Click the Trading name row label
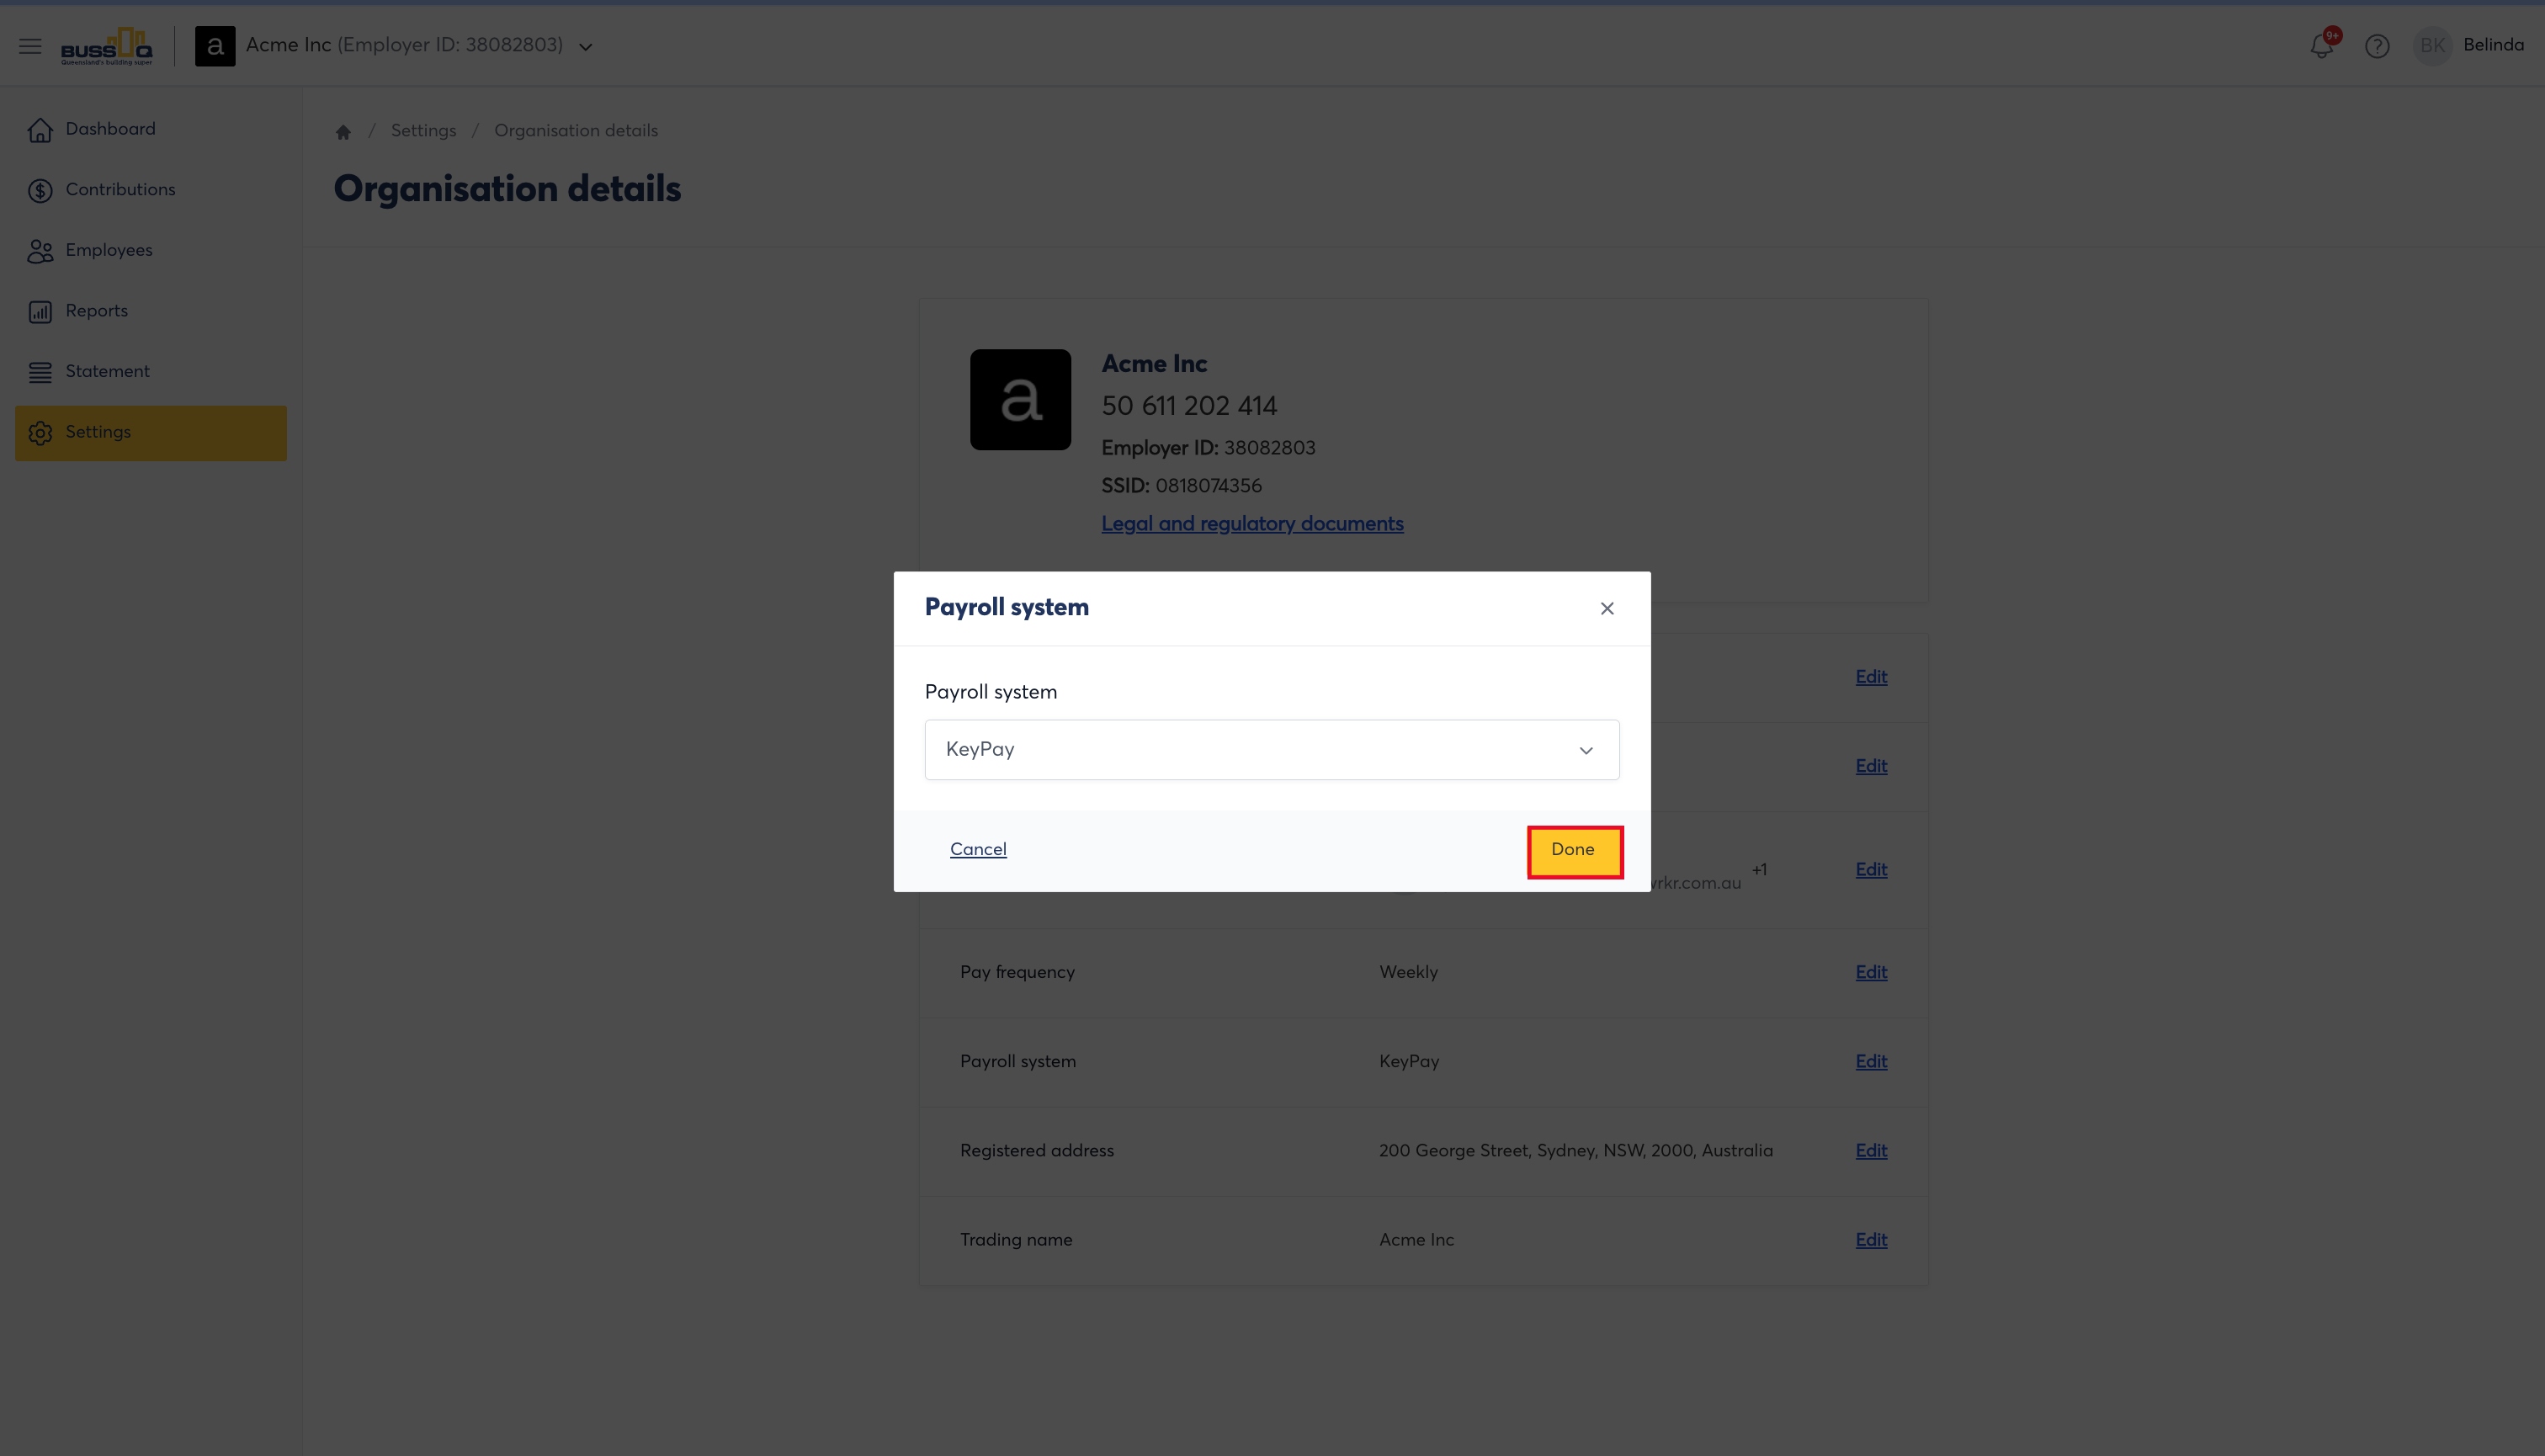Viewport: 2545px width, 1456px height. [x=1016, y=1240]
